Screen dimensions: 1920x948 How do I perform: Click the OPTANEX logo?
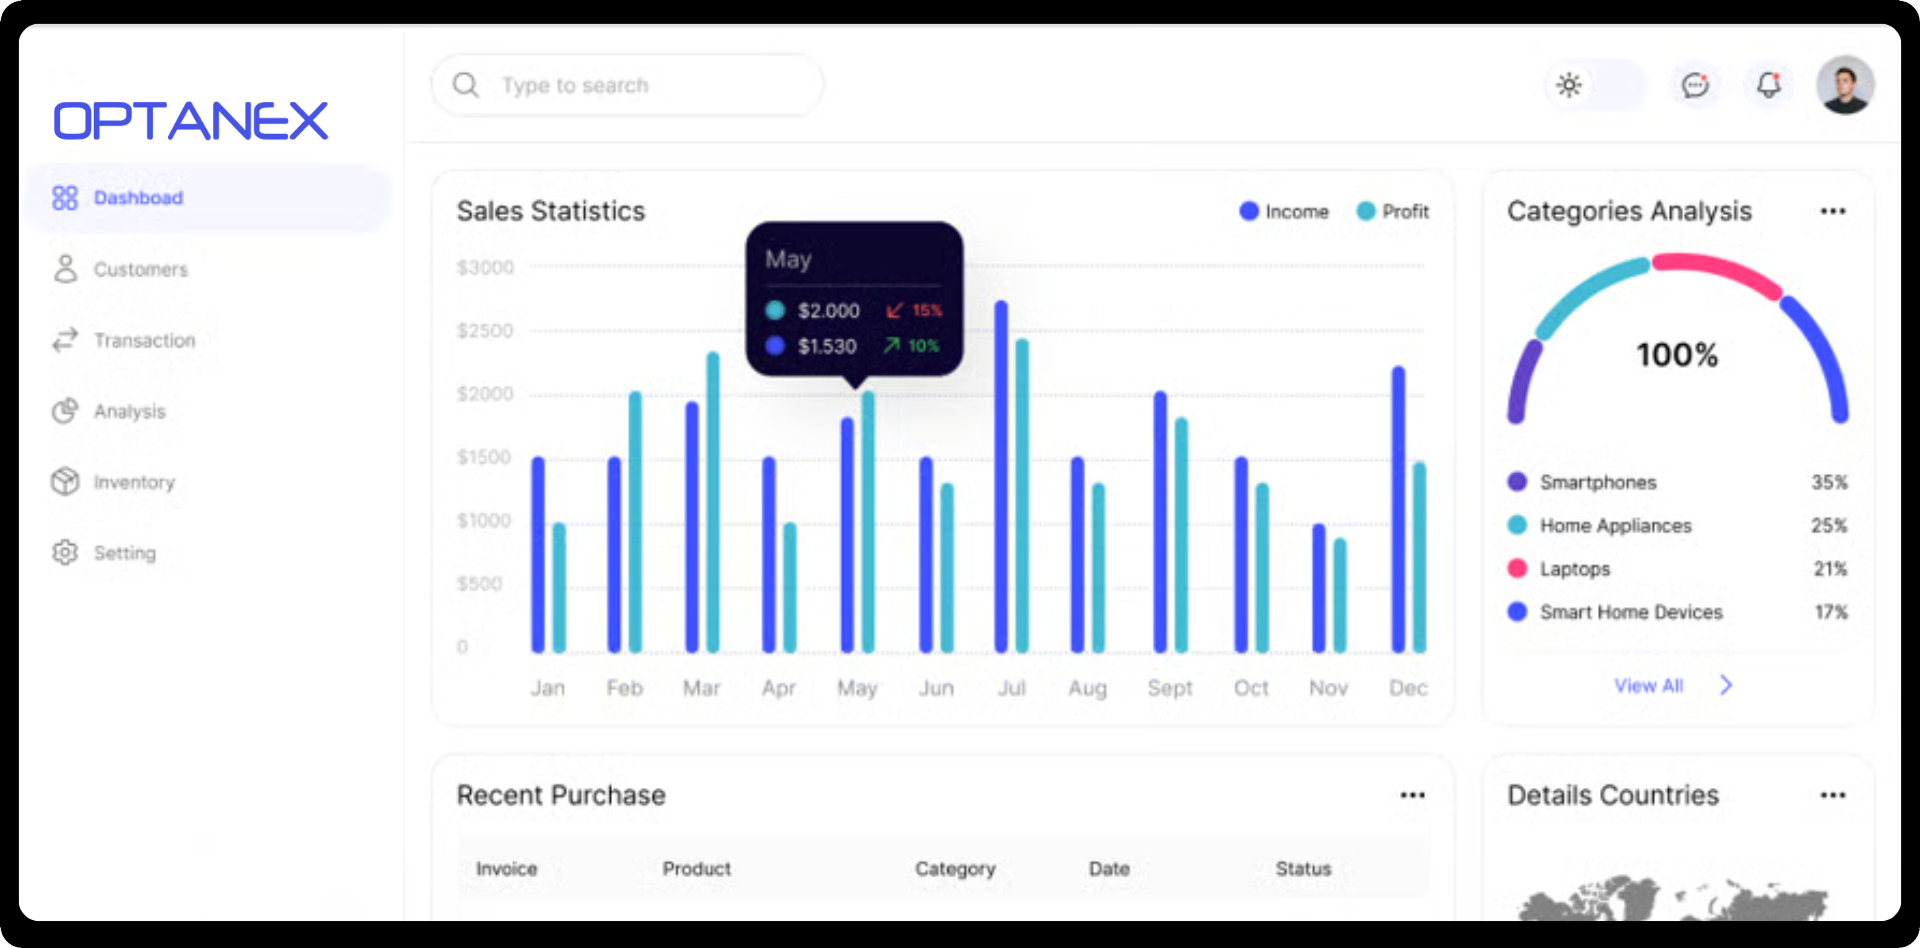[x=190, y=121]
